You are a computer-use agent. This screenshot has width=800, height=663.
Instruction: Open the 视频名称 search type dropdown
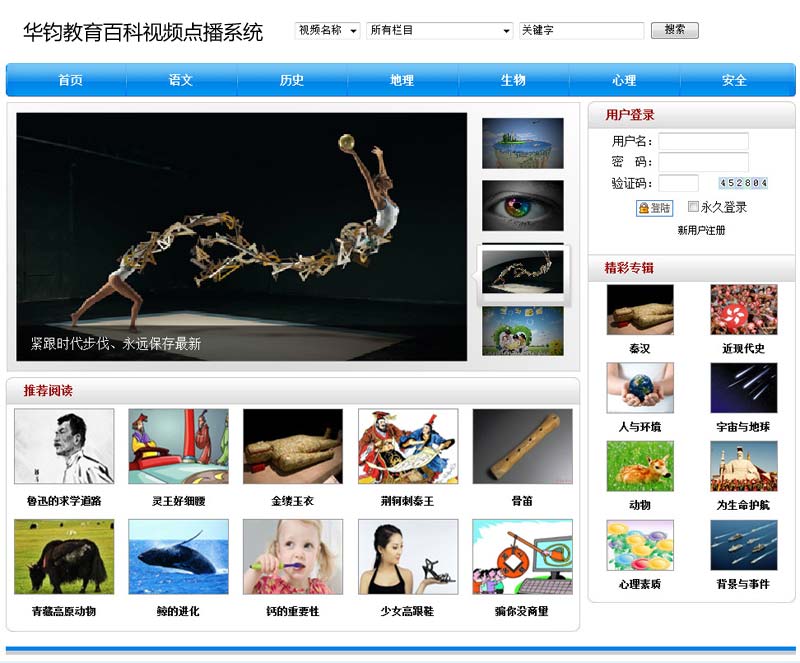327,31
